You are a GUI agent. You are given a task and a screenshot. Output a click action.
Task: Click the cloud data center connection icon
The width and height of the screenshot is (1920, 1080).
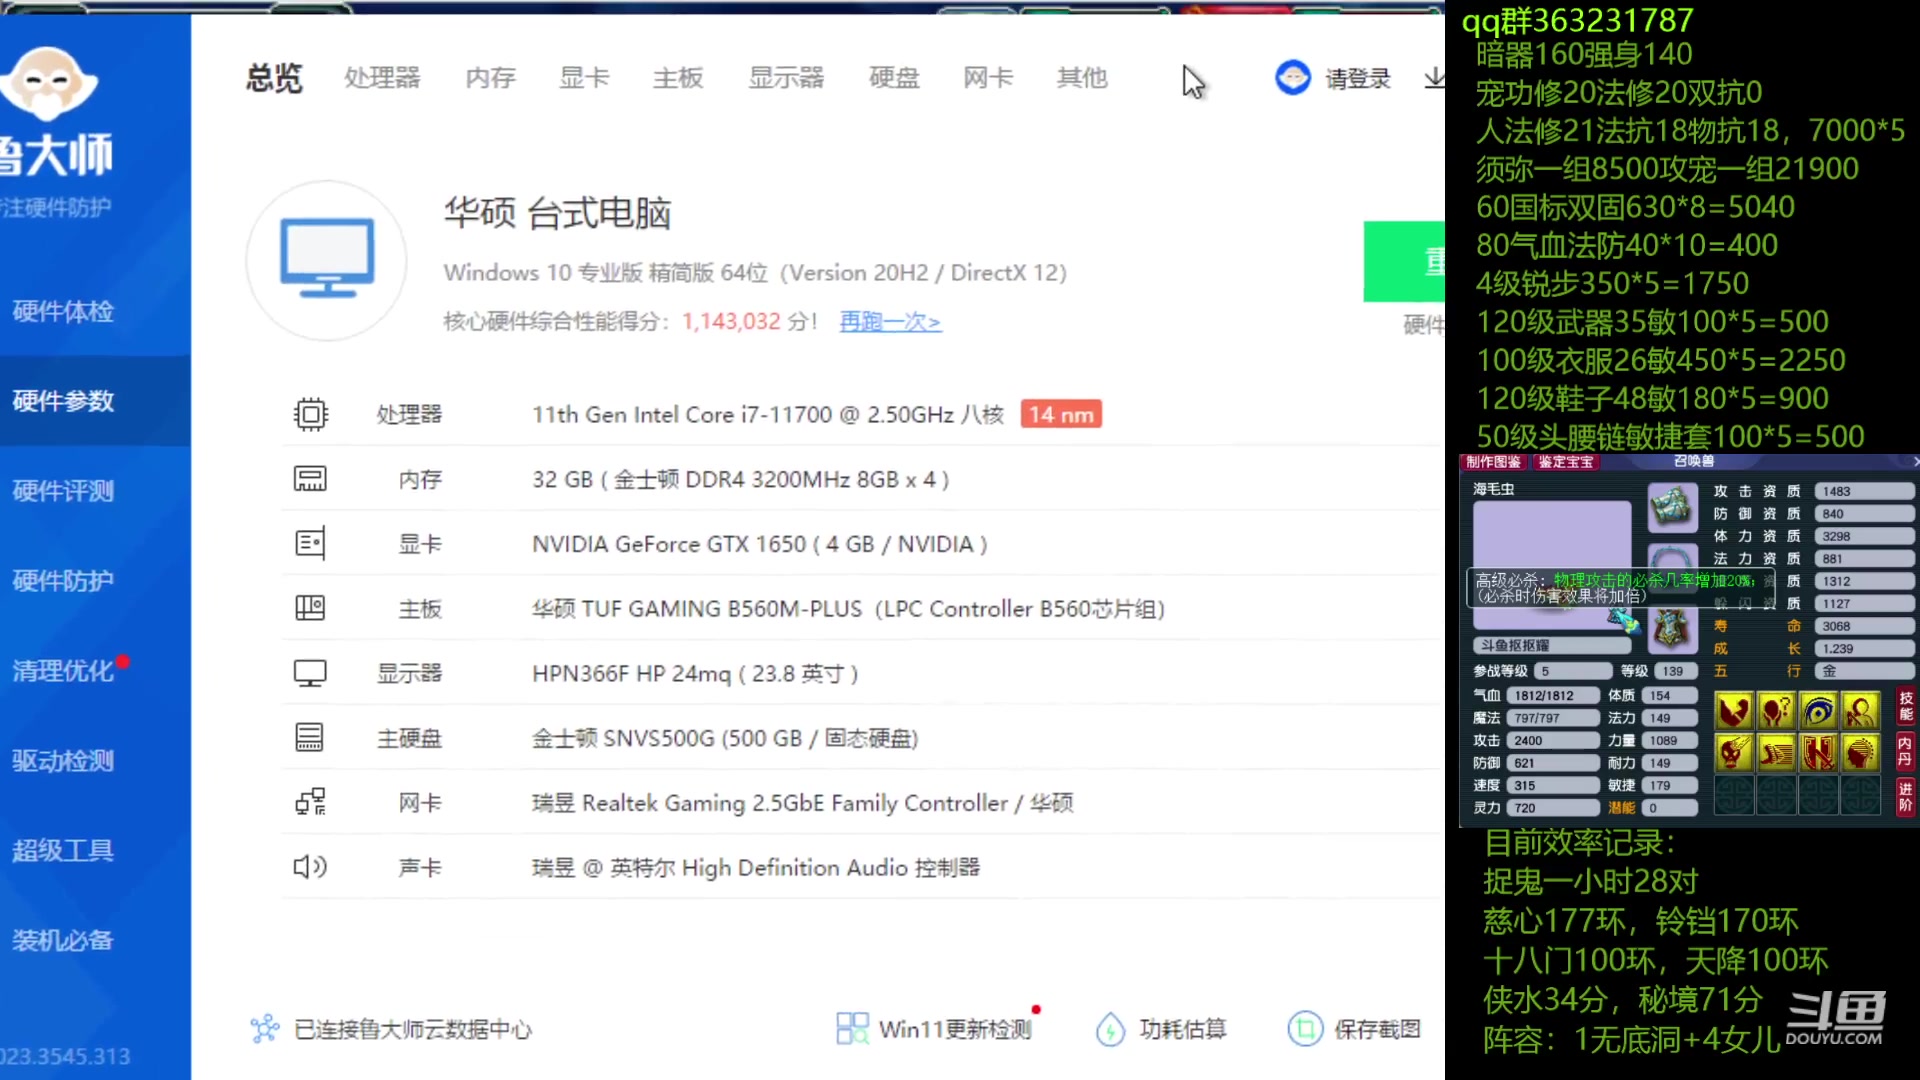click(x=265, y=1029)
